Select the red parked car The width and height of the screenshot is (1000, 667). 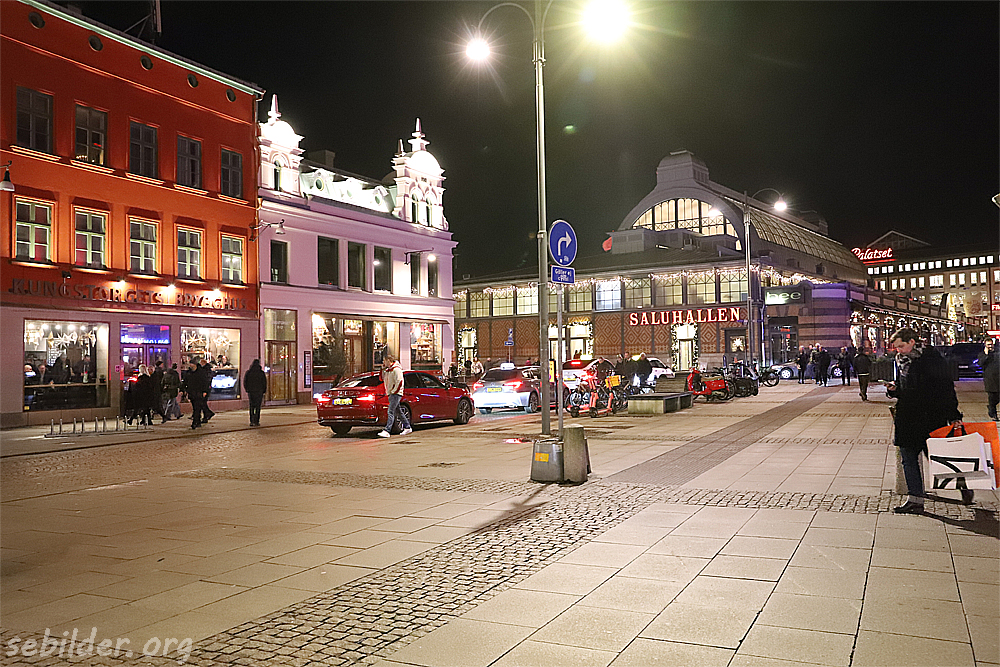[x=395, y=400]
